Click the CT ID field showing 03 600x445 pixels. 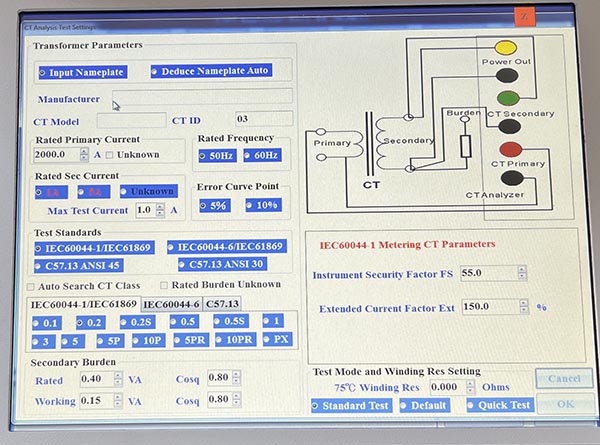(264, 119)
